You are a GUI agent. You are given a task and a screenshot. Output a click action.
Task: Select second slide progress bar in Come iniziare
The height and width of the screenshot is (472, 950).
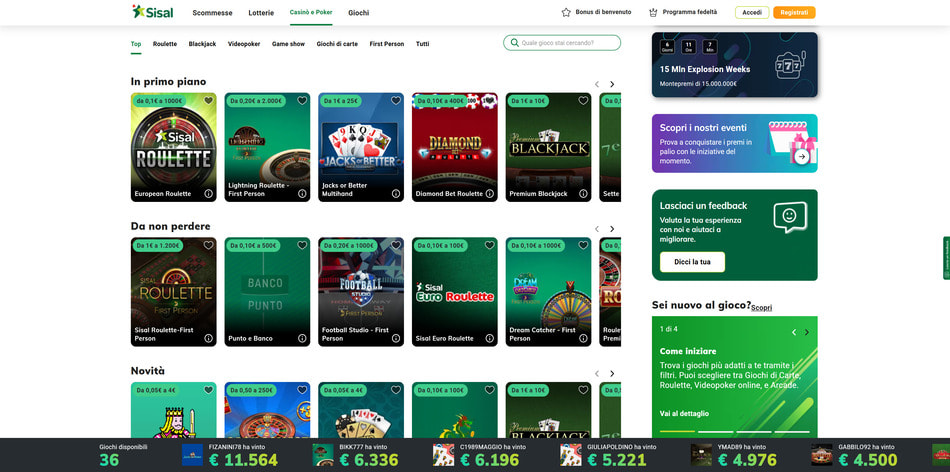click(x=716, y=432)
